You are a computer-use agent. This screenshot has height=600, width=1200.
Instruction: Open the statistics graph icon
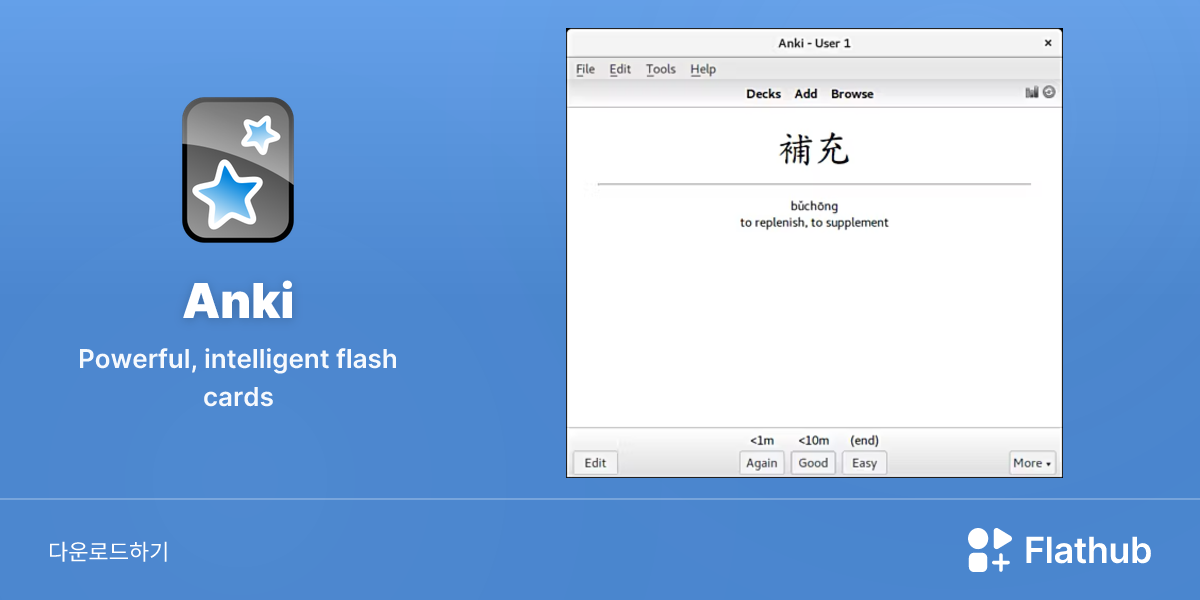click(x=1032, y=93)
